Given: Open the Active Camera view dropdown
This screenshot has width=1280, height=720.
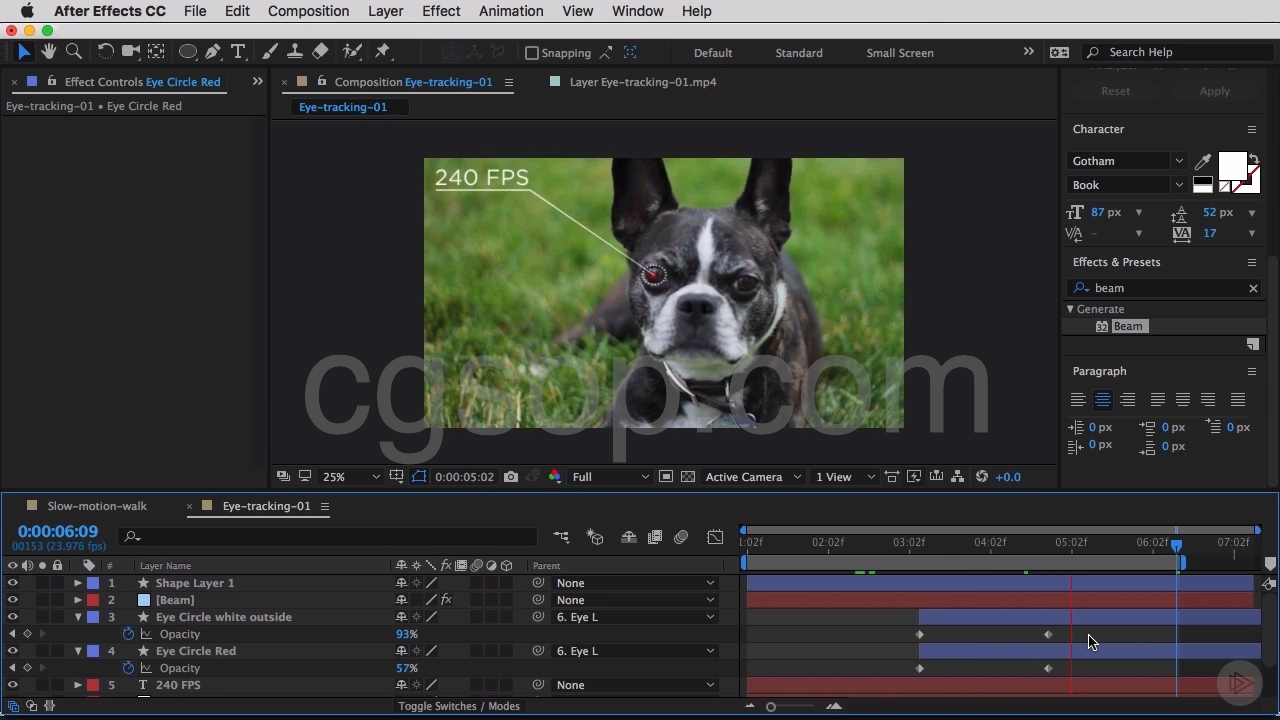Looking at the screenshot, I should point(753,477).
